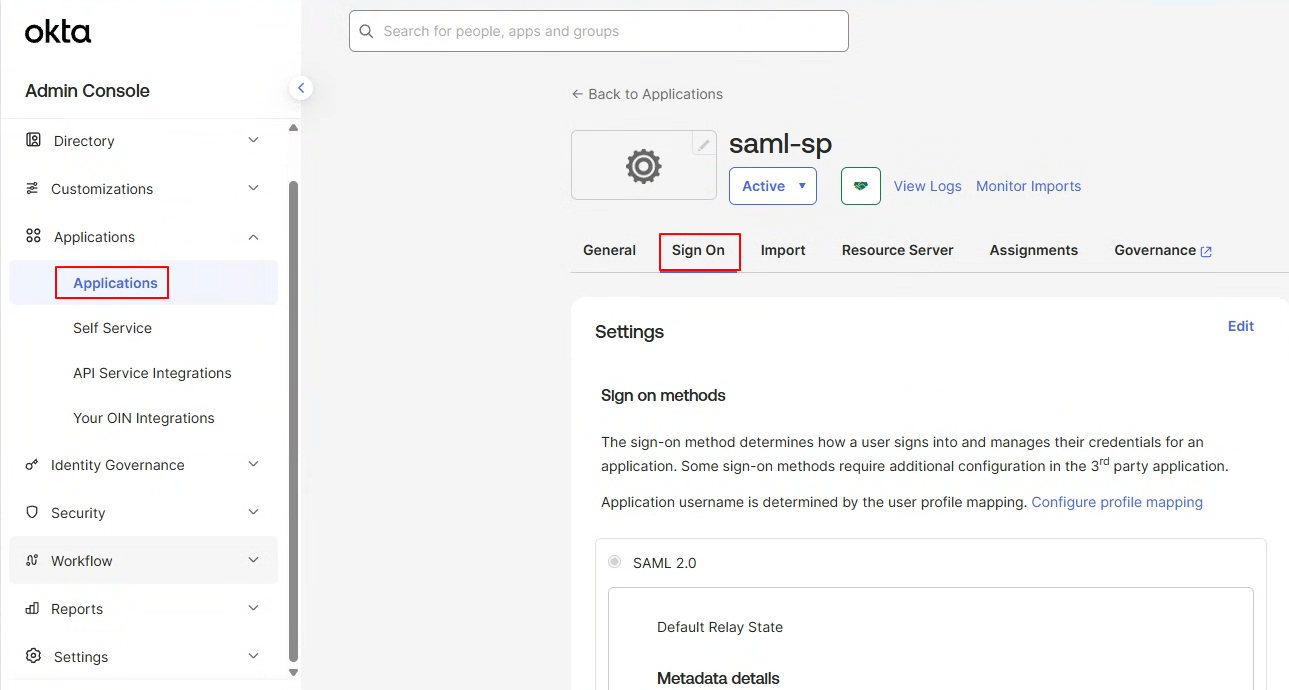
Task: Click the Reports chart icon
Action: click(x=33, y=608)
